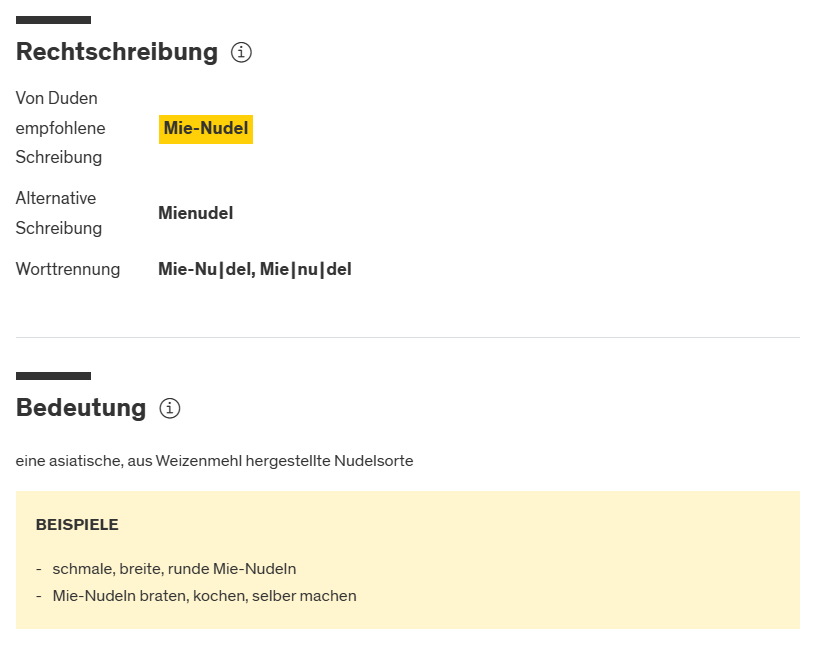Click the example 'Mie-Nudeln braten, kochen, selber machen'

point(204,596)
